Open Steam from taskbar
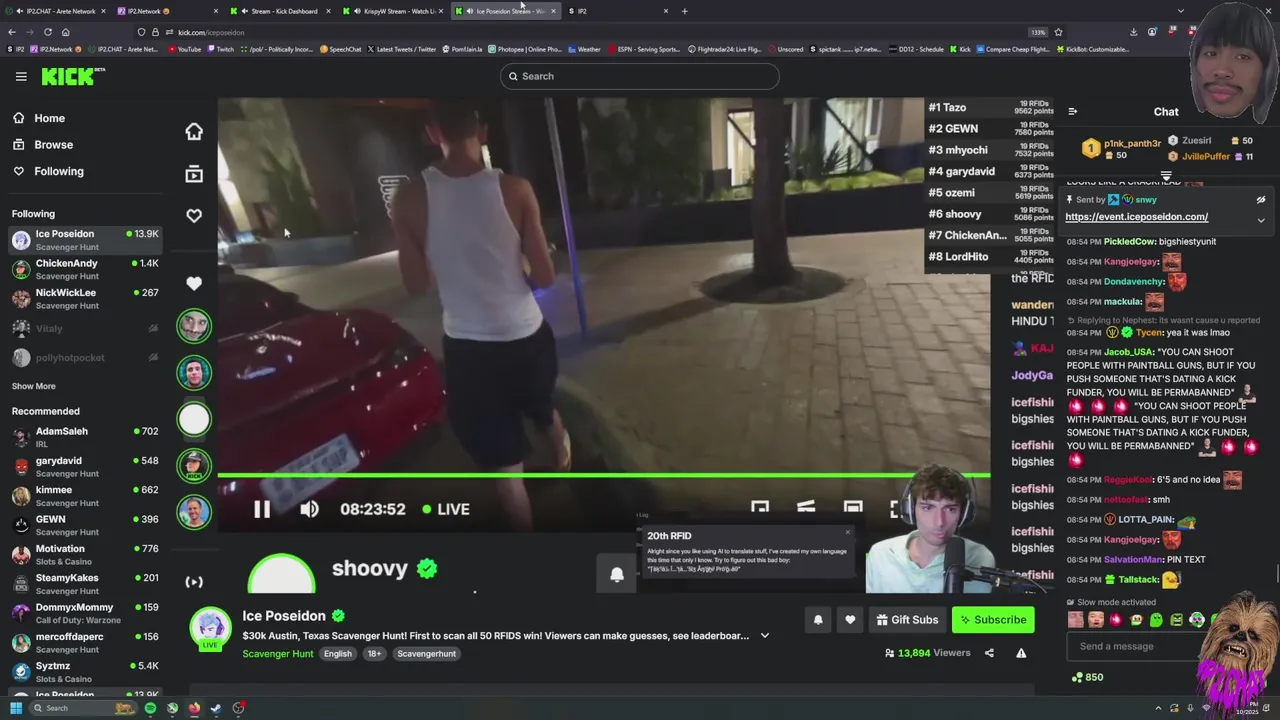The height and width of the screenshot is (720, 1280). click(x=216, y=708)
